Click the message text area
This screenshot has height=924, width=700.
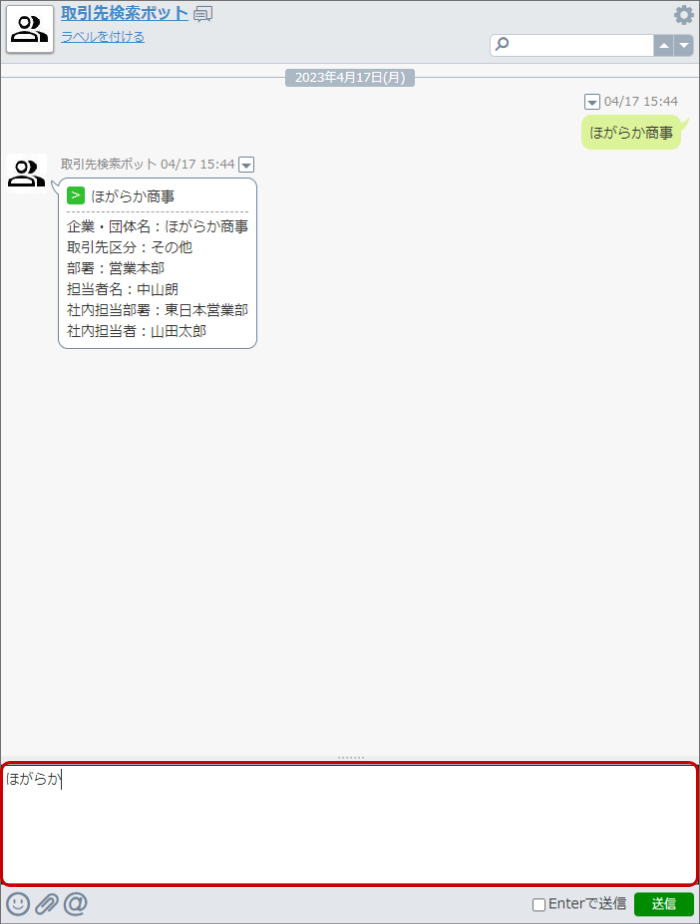click(350, 824)
